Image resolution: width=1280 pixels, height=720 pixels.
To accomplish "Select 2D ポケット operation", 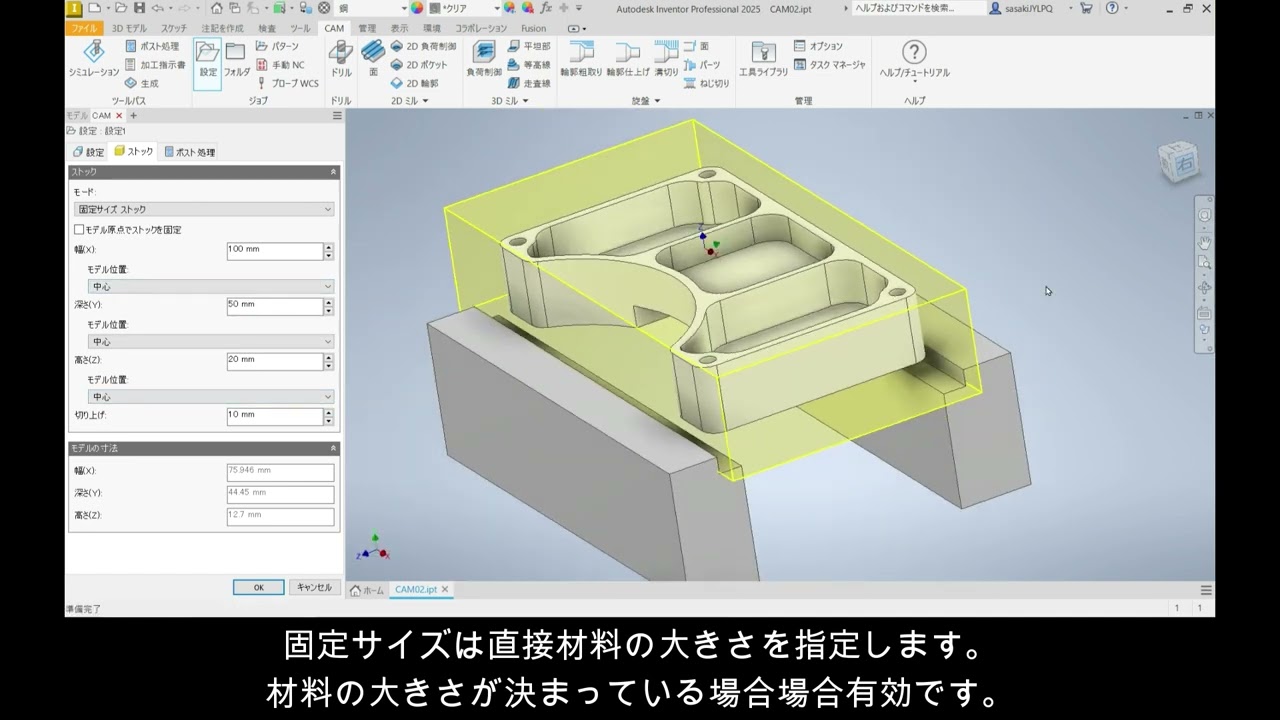I will (x=419, y=65).
